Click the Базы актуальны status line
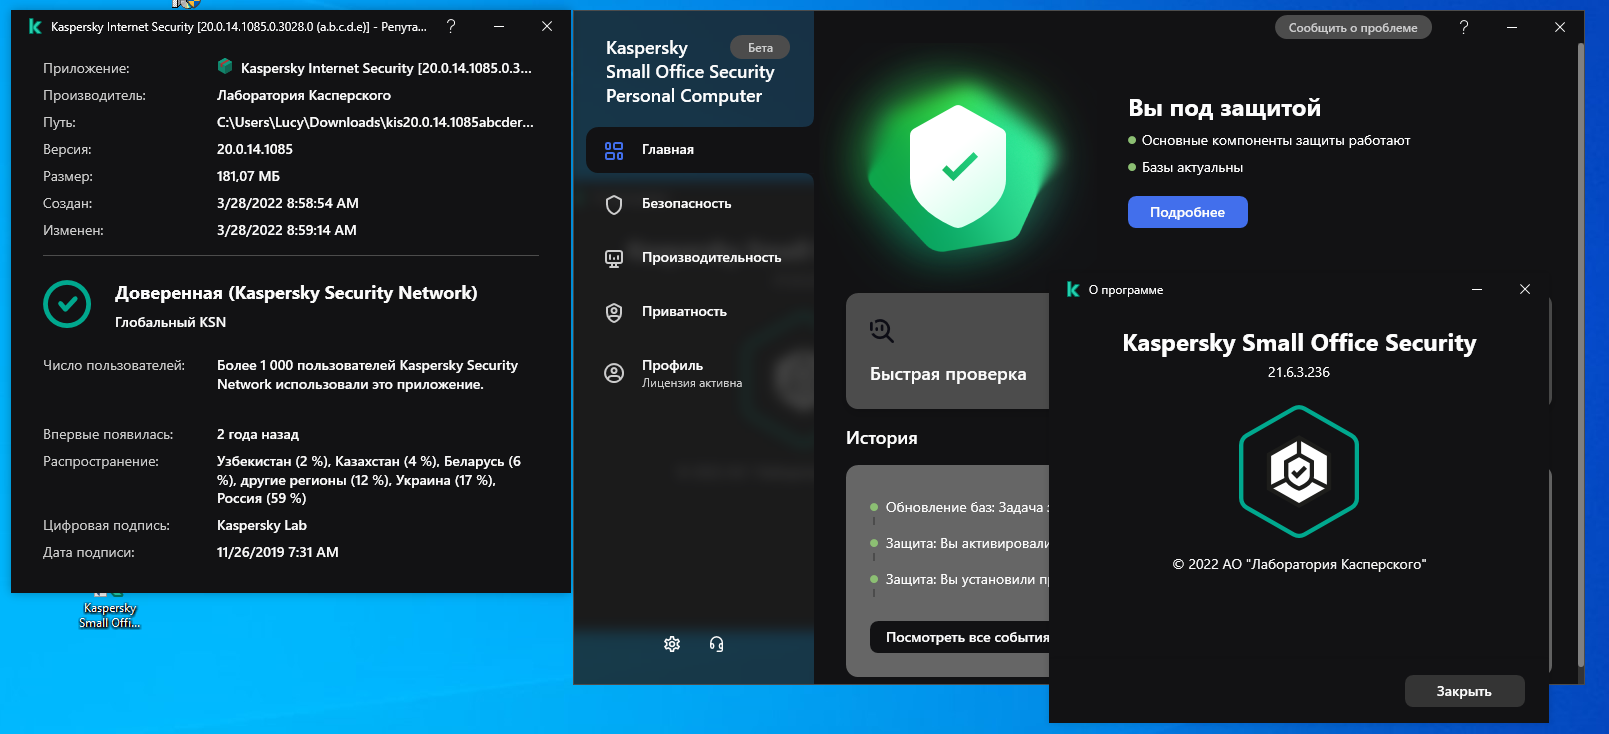1609x734 pixels. [x=1192, y=167]
